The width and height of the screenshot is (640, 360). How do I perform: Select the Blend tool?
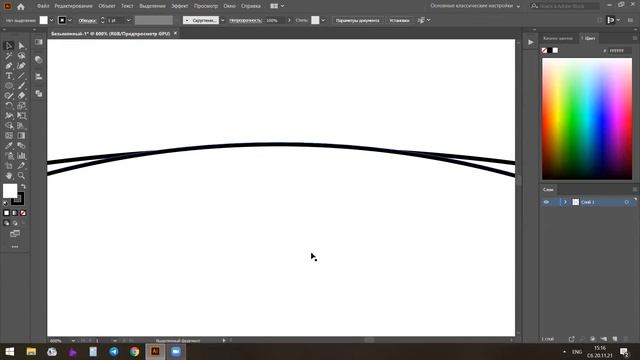tap(21, 146)
